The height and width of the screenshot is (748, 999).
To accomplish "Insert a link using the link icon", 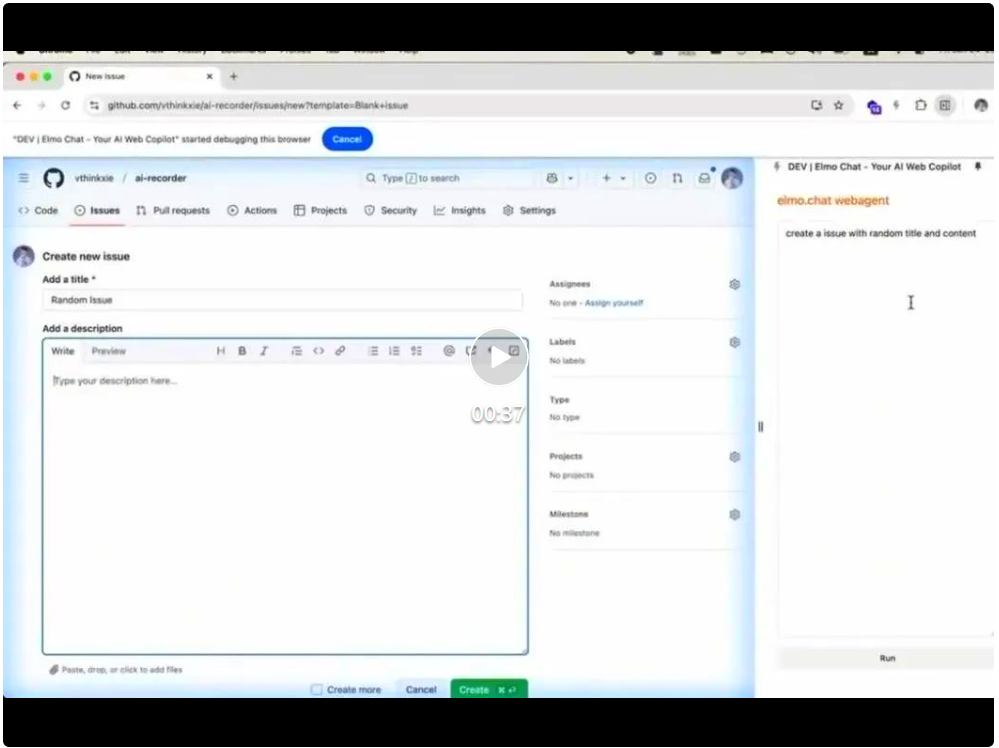I will coord(340,351).
